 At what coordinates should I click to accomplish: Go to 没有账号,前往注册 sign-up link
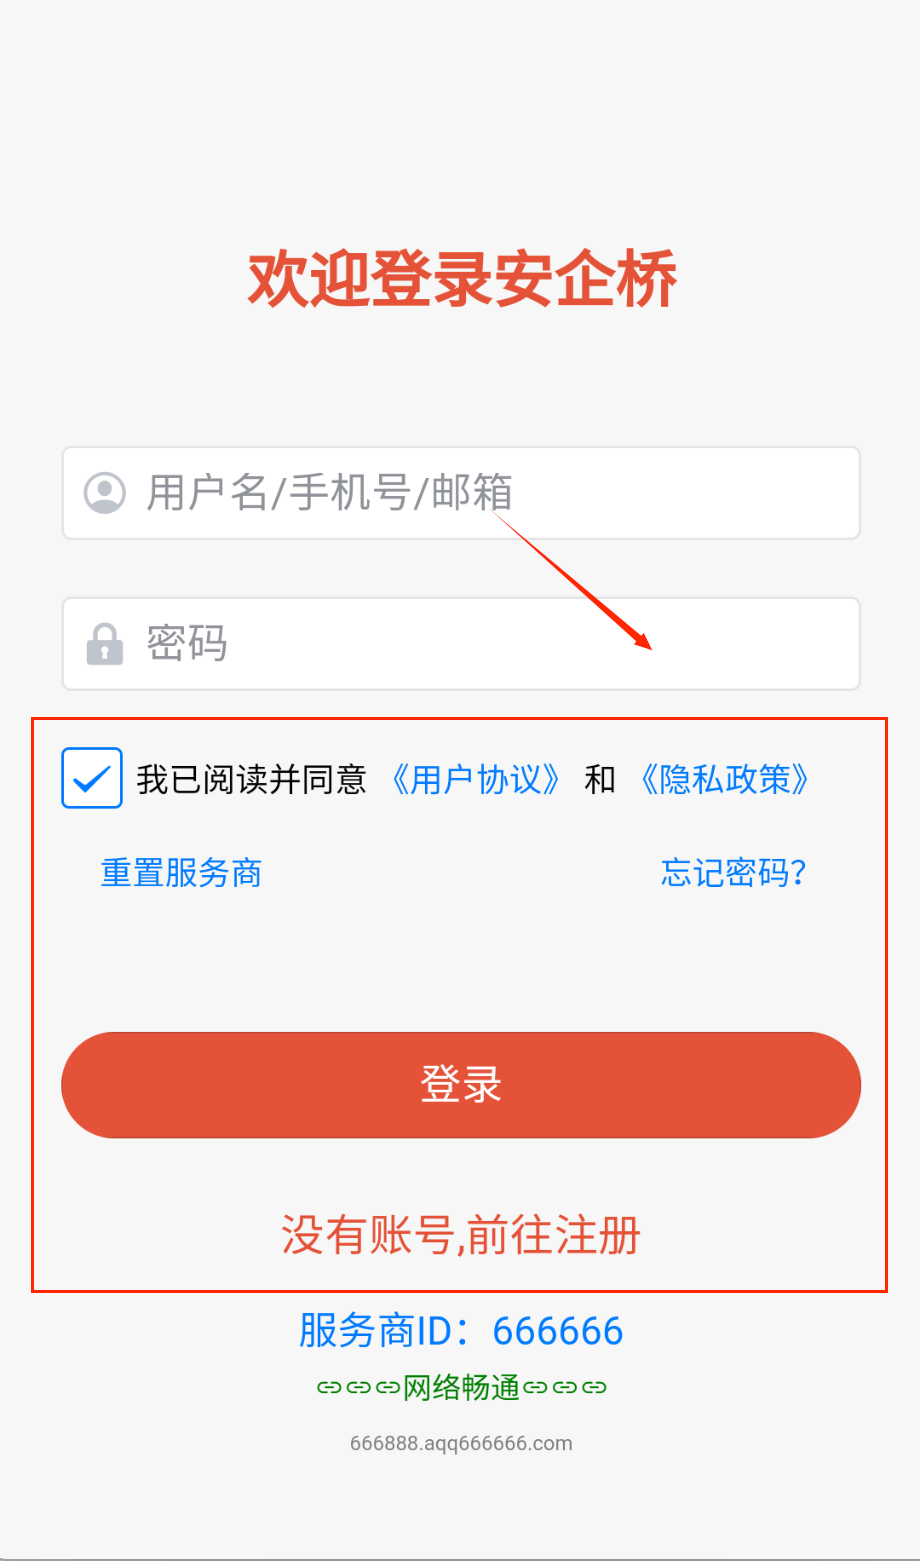point(461,1235)
